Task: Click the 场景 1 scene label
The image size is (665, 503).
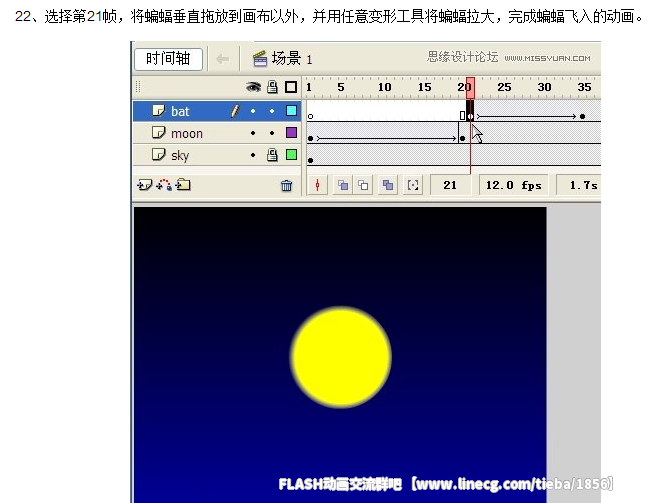Action: pyautogui.click(x=292, y=59)
